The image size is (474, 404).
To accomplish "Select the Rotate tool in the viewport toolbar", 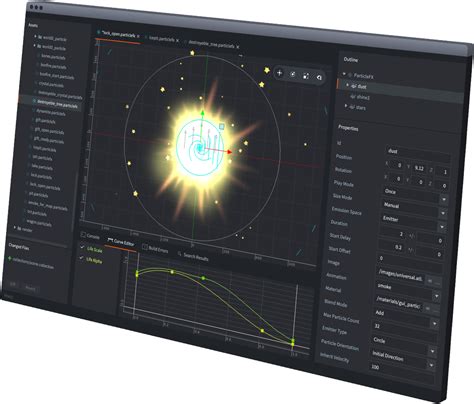I will tap(292, 74).
